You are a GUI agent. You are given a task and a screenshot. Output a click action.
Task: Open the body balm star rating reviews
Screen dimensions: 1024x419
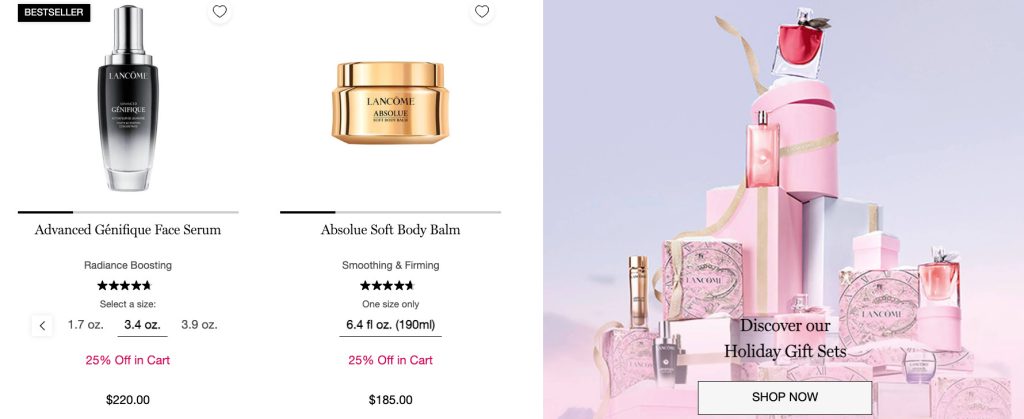(x=387, y=285)
